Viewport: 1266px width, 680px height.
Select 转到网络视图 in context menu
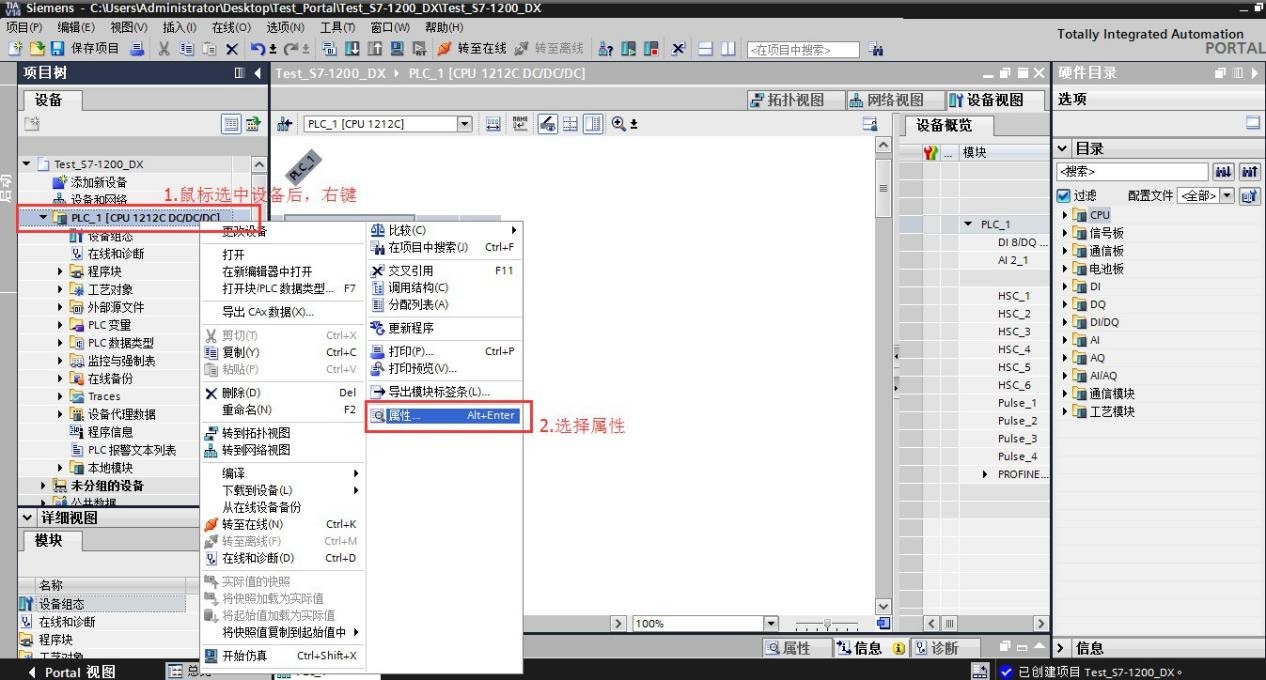(x=281, y=450)
